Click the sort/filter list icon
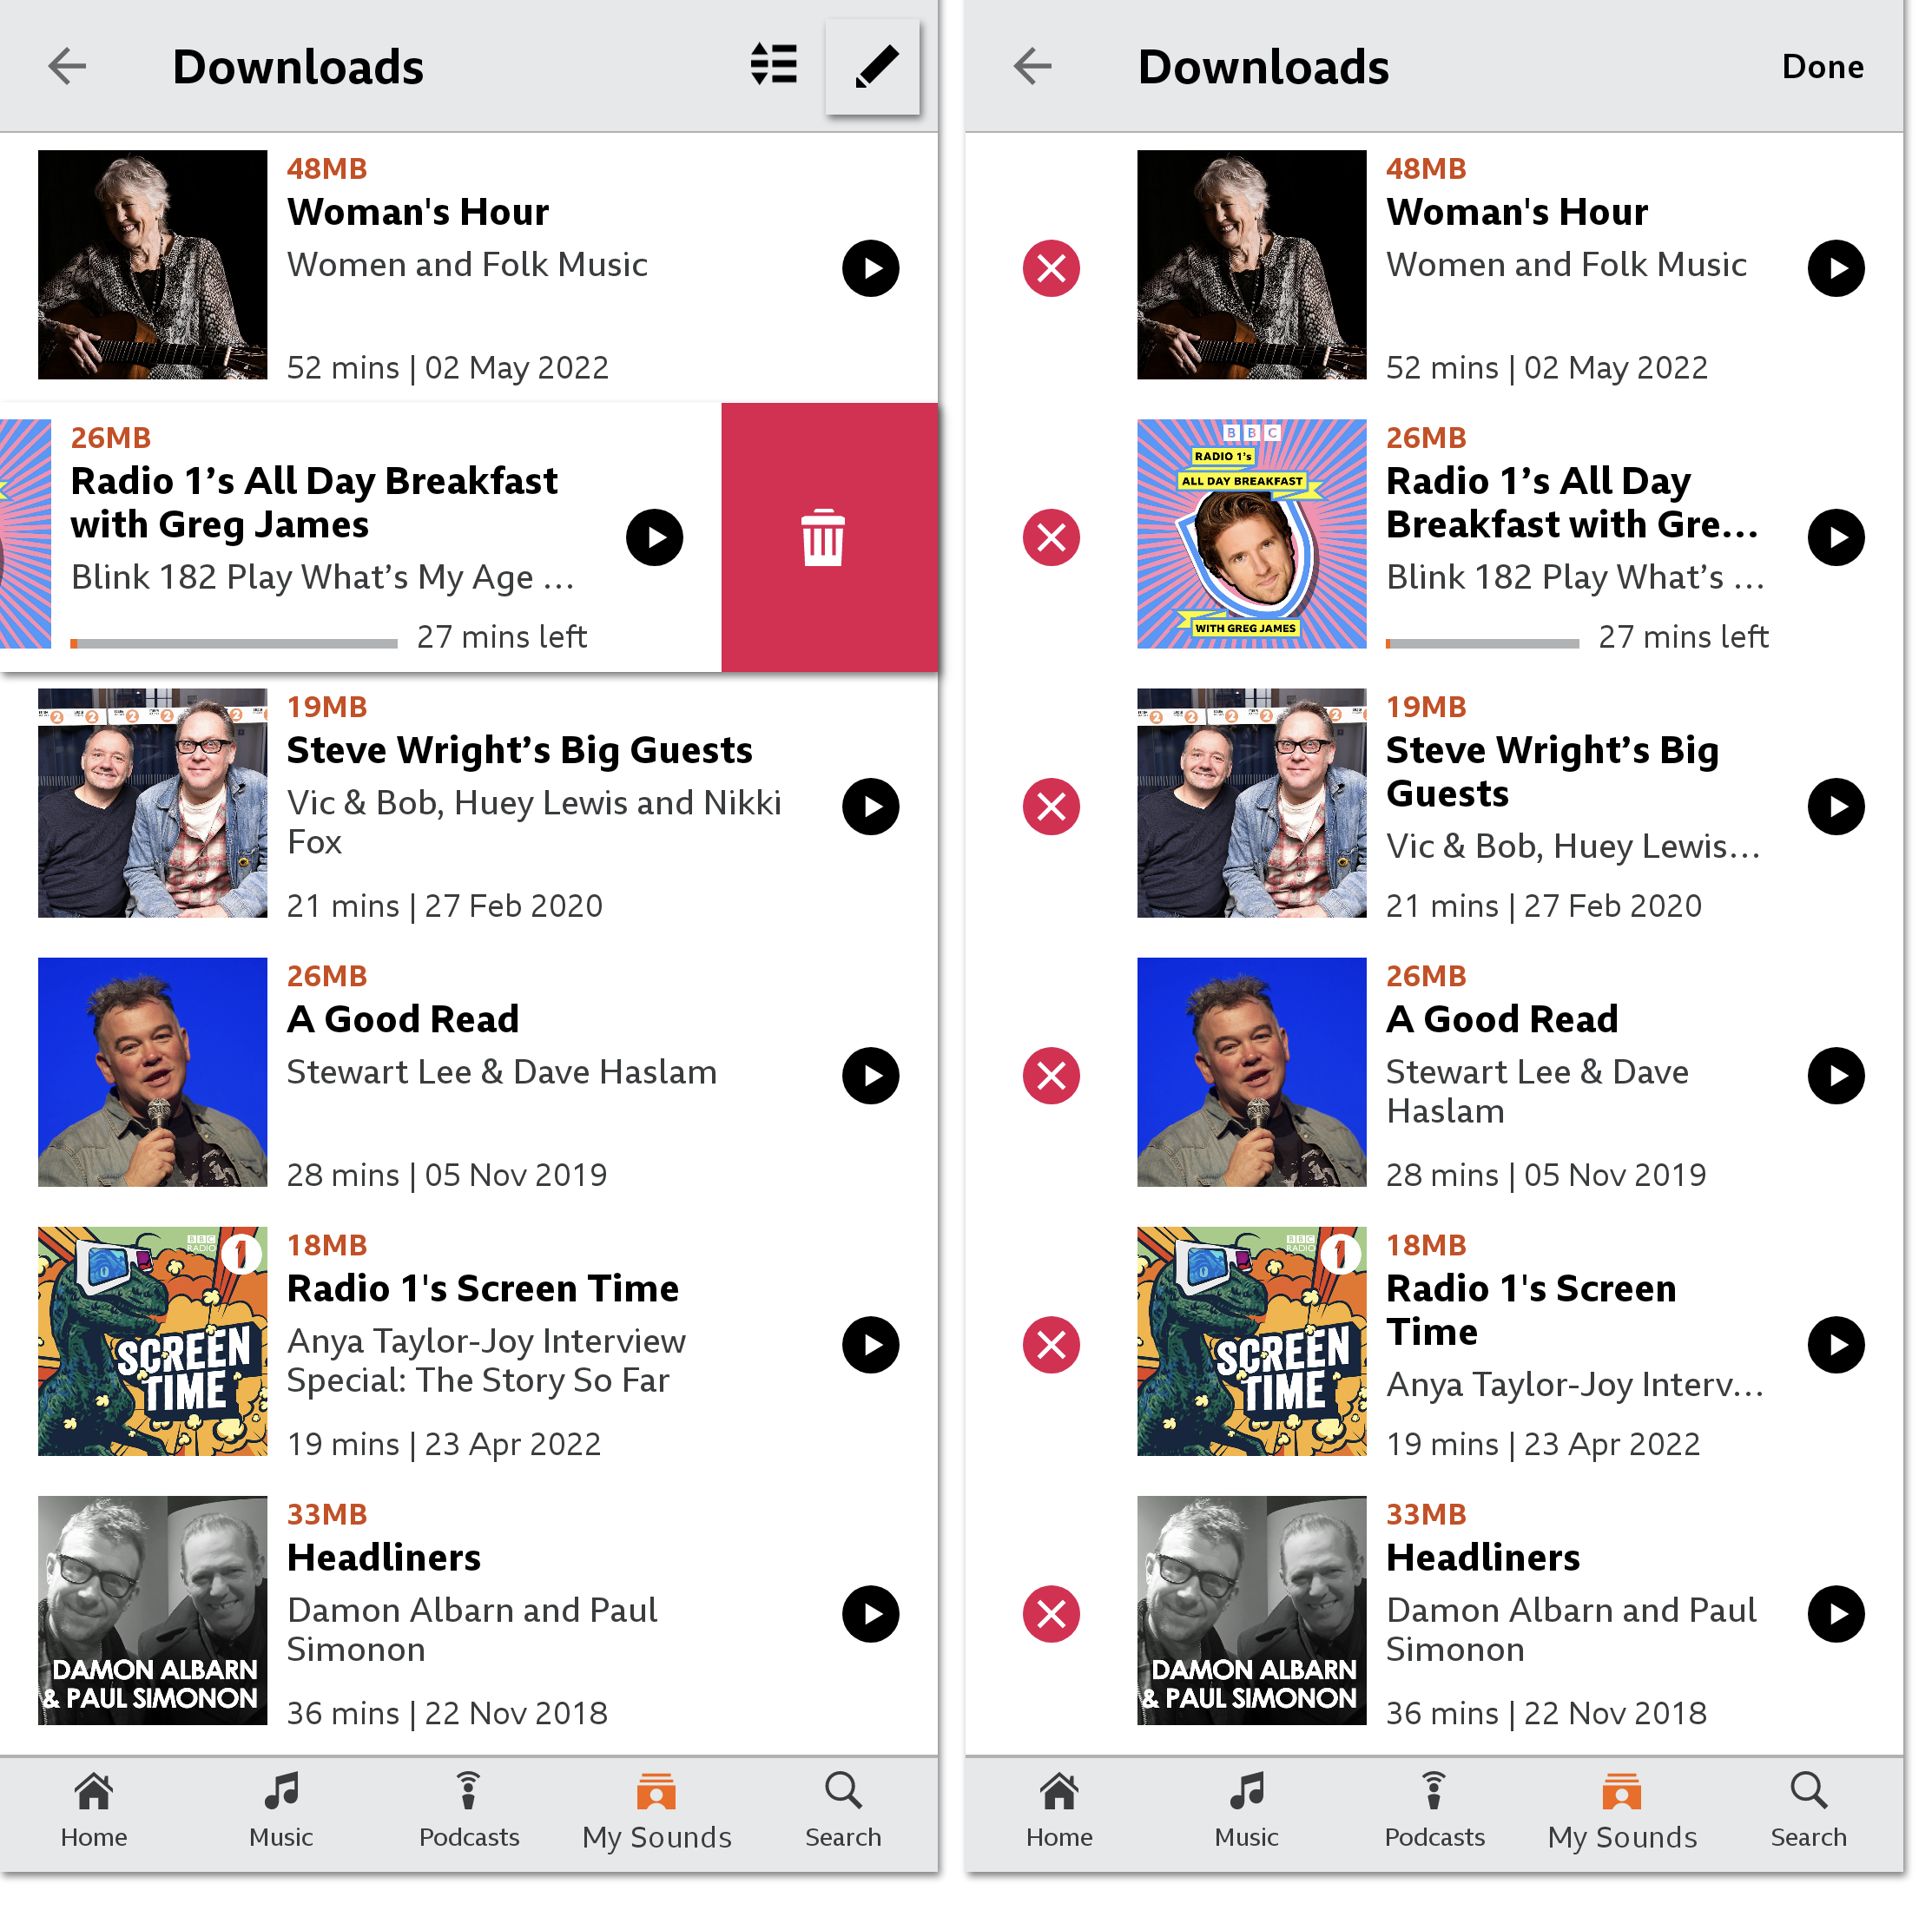The width and height of the screenshot is (1932, 1917). (x=773, y=67)
